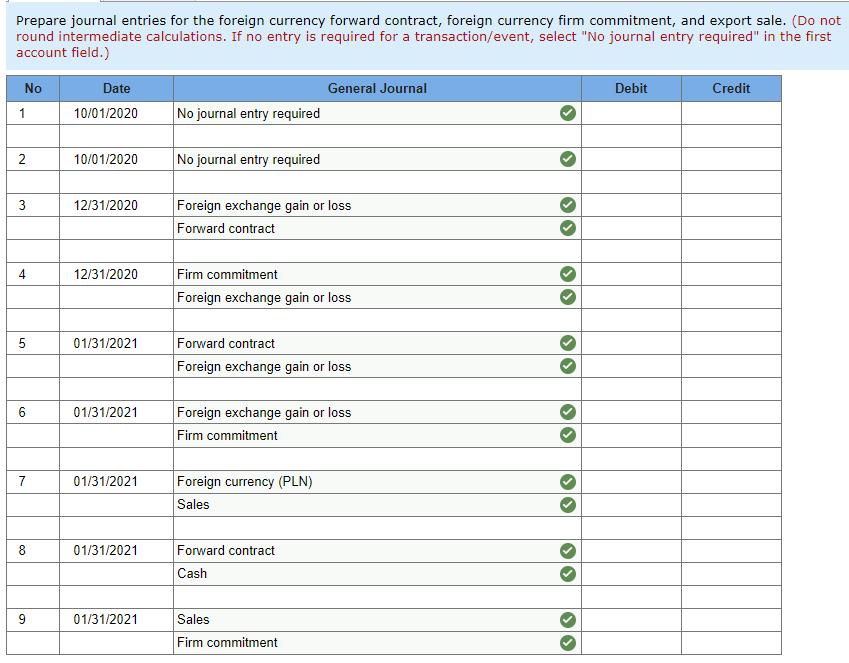Click Debit cell for entry 6 Foreign exchange gain or loss
The height and width of the screenshot is (663, 849).
point(631,412)
